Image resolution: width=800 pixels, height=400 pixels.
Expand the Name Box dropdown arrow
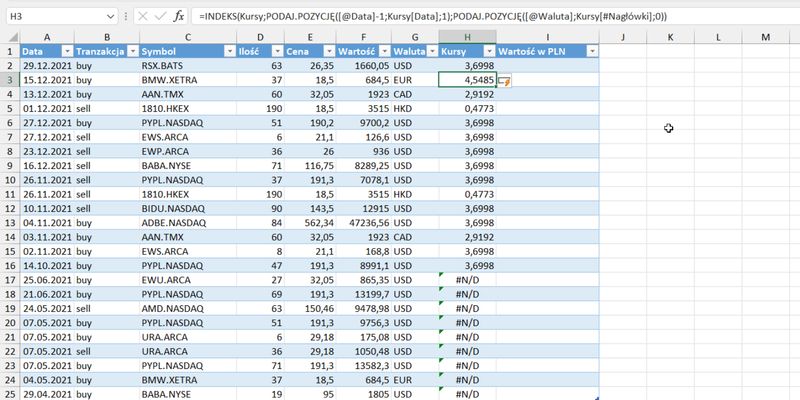[112, 16]
